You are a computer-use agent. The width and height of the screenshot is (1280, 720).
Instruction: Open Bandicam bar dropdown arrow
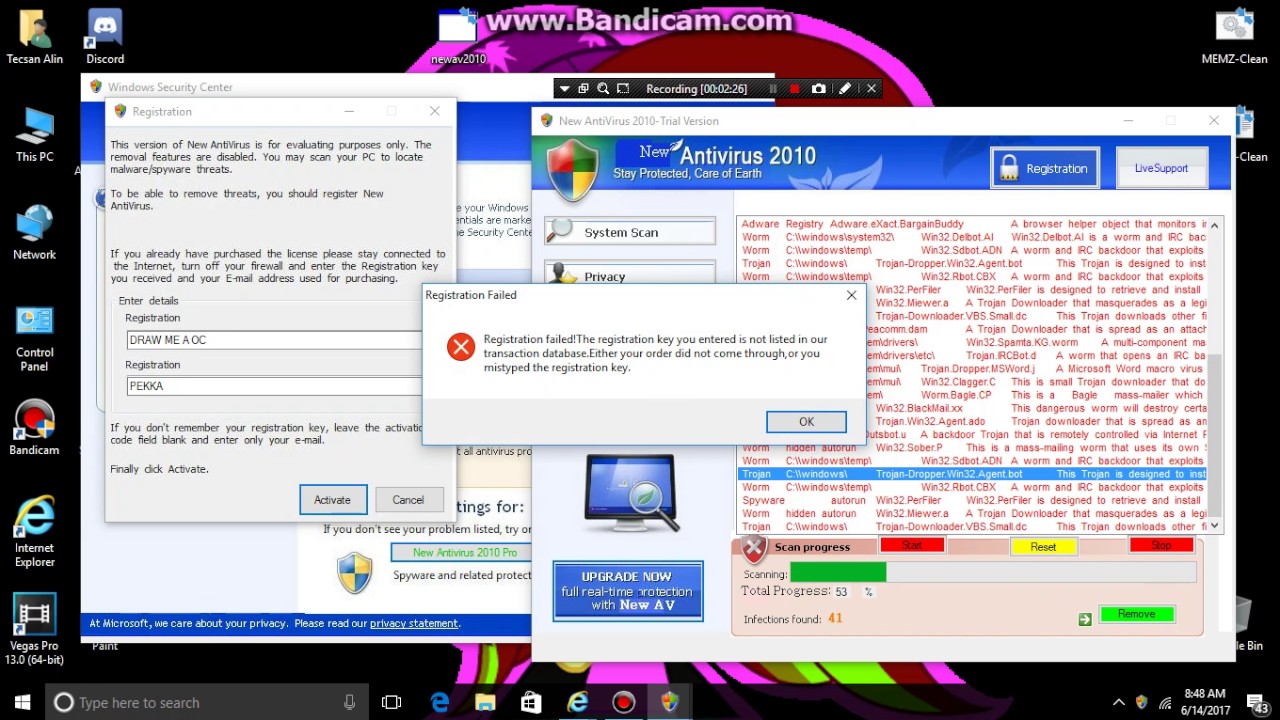click(564, 89)
